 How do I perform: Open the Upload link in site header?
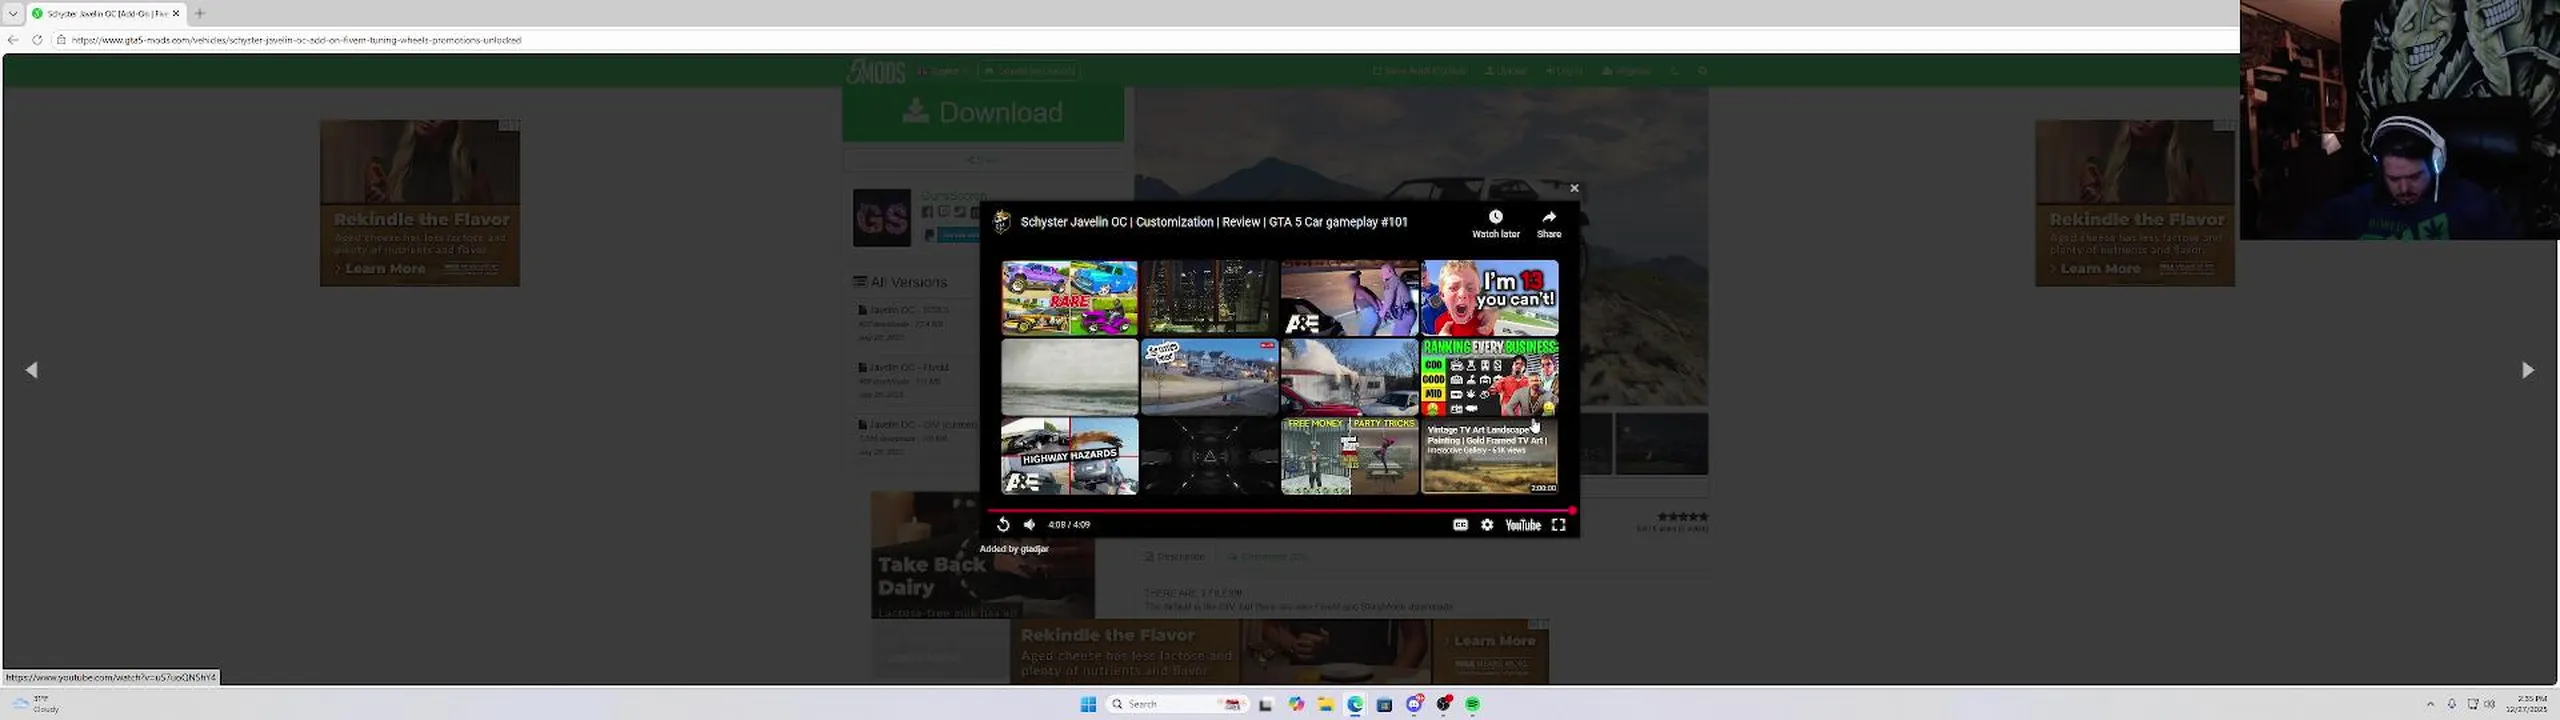pos(1505,71)
